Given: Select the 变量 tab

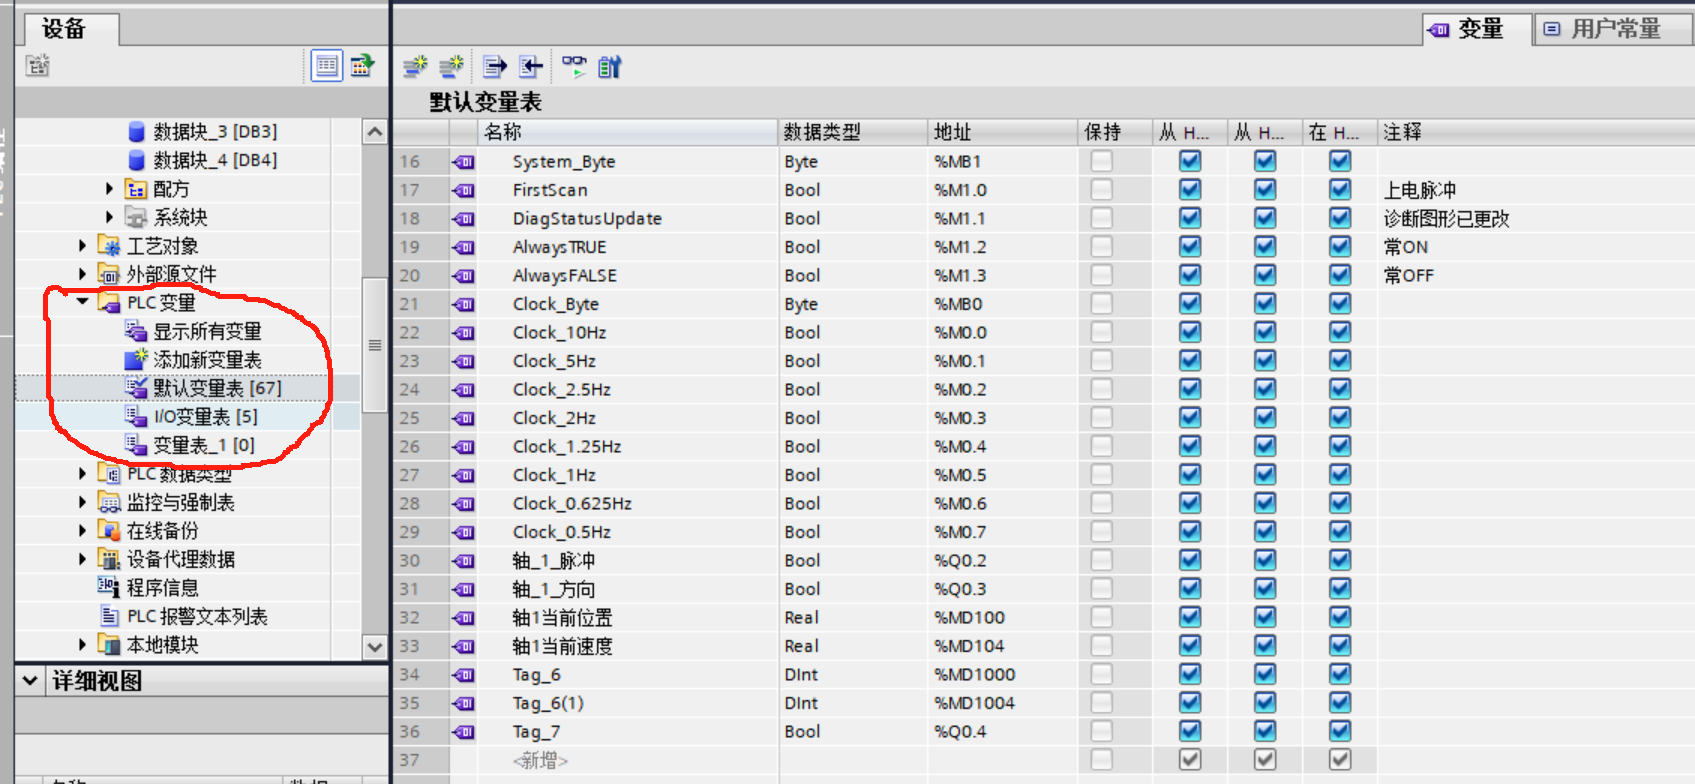Looking at the screenshot, I should tap(1478, 29).
